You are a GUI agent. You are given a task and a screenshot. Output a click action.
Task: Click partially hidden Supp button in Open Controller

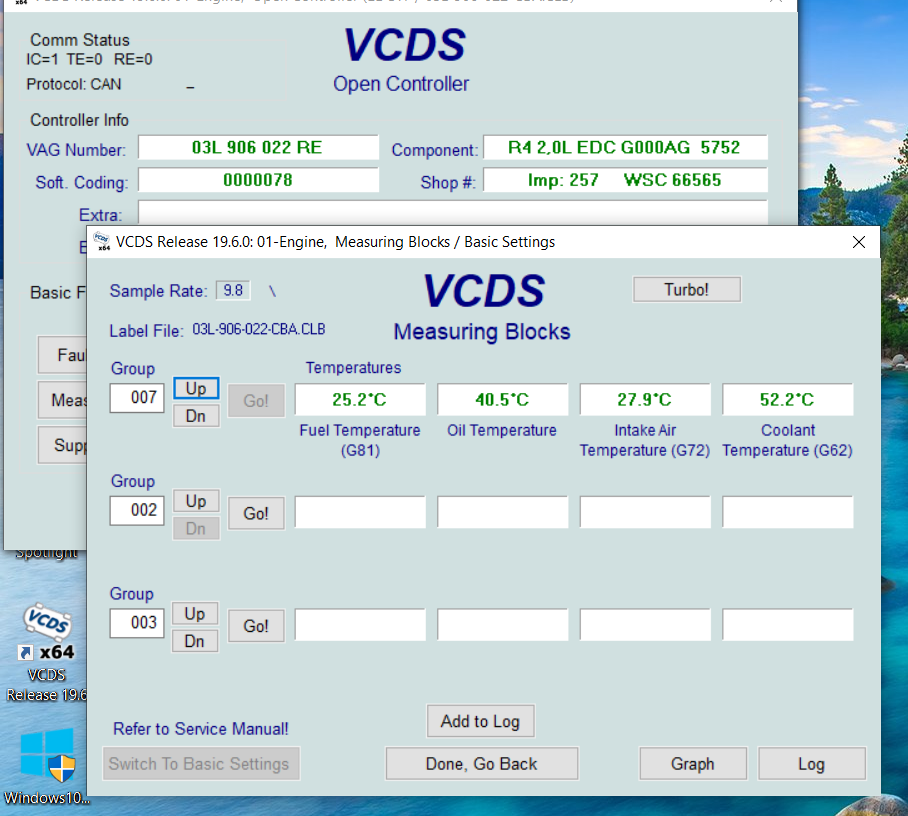coord(63,445)
